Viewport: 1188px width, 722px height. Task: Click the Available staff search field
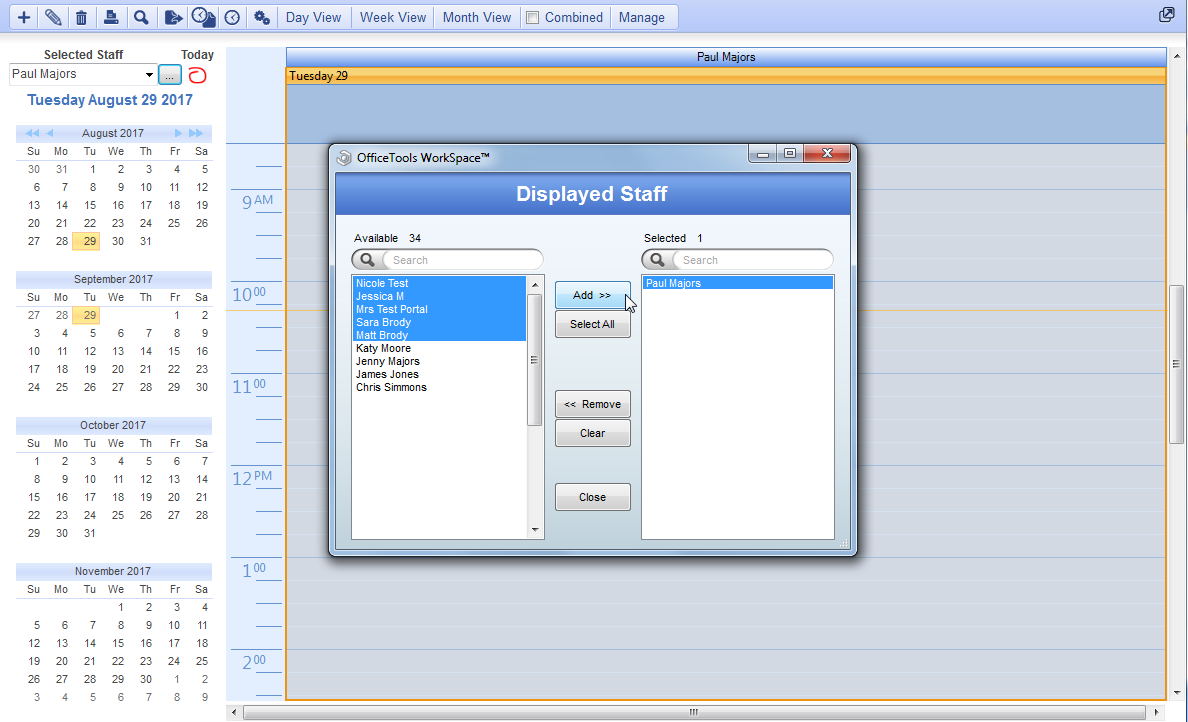[462, 260]
